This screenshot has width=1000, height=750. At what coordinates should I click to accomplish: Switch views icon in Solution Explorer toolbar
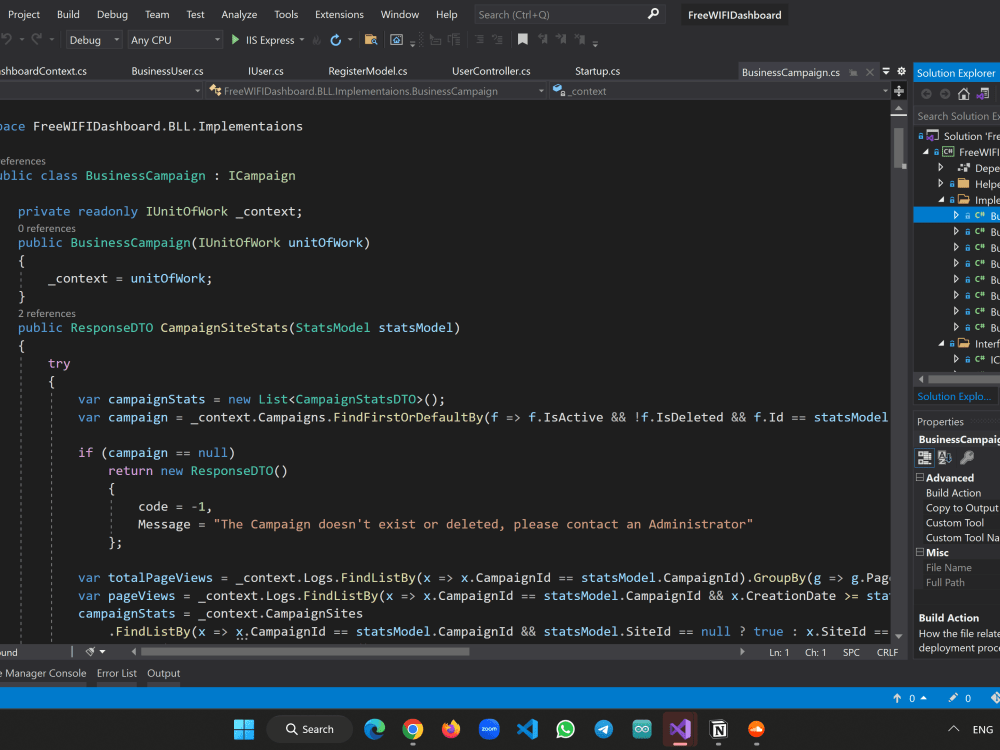(x=983, y=94)
